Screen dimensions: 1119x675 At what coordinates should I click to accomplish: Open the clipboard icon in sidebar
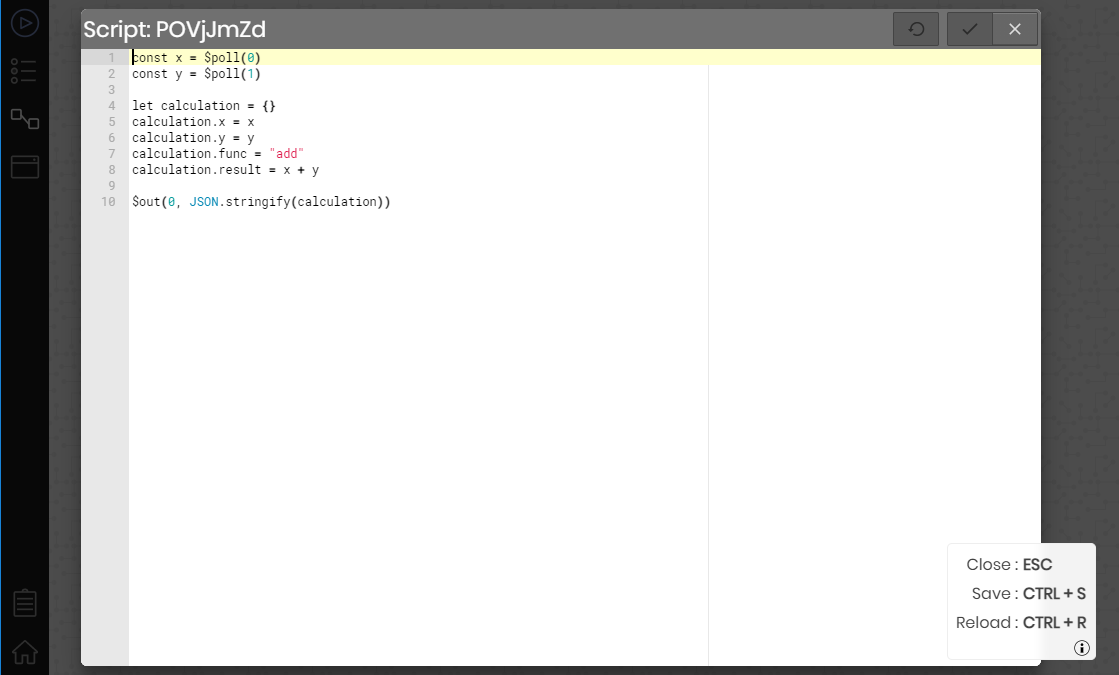tap(24, 603)
